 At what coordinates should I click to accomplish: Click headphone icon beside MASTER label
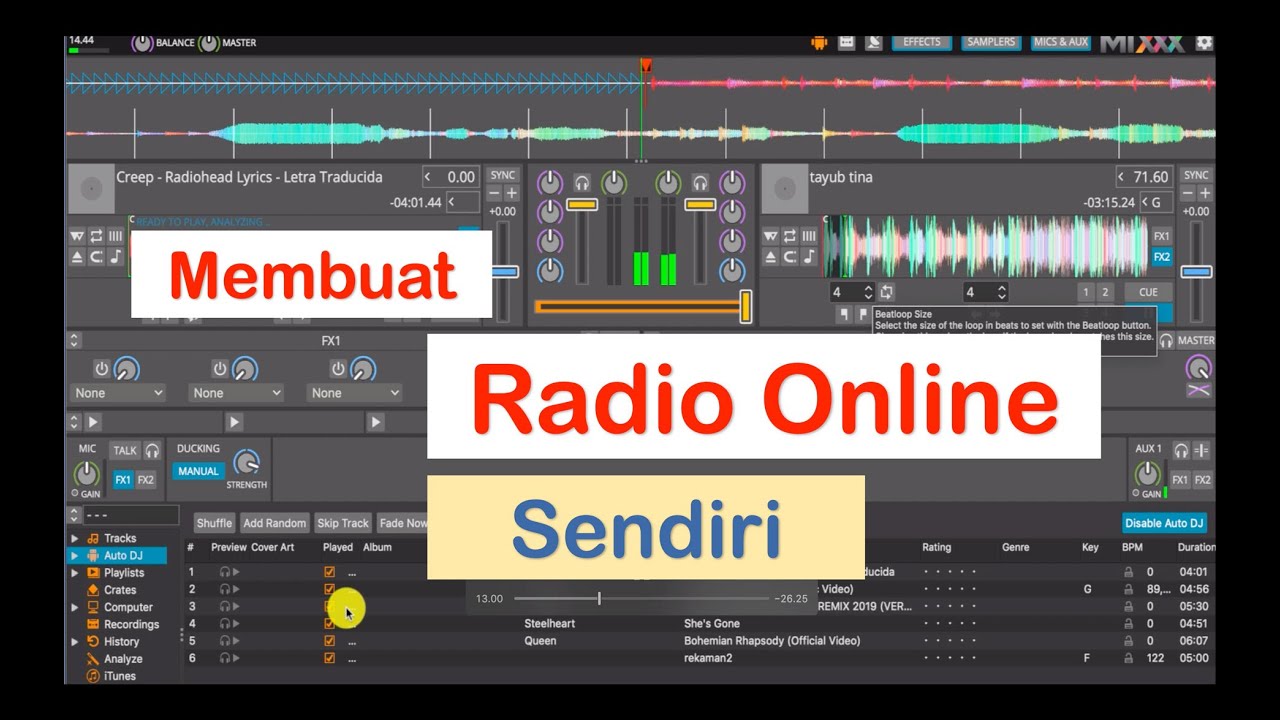coord(1165,340)
